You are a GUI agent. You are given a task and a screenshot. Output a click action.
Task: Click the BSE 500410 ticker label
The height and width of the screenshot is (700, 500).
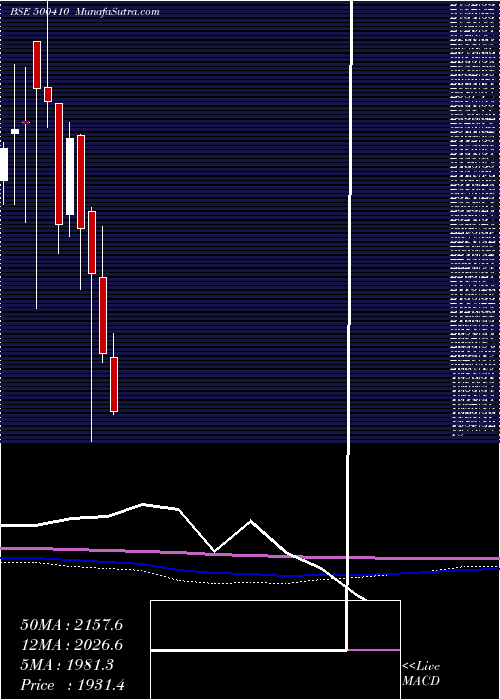[40, 12]
